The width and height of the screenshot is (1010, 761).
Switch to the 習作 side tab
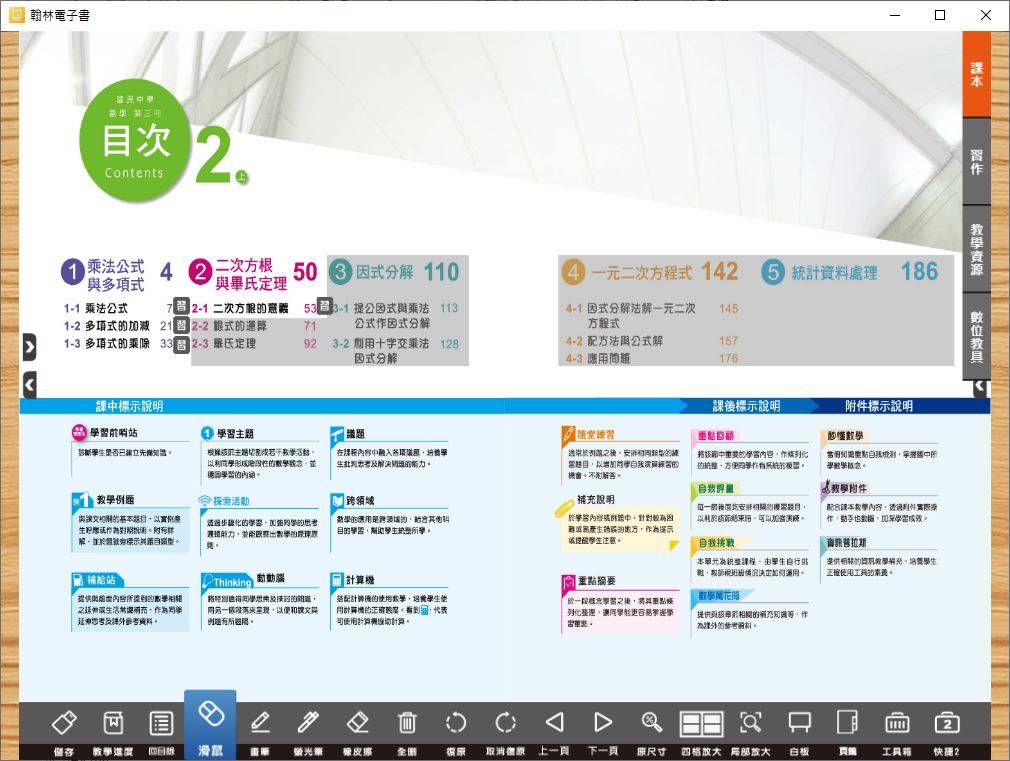[977, 162]
